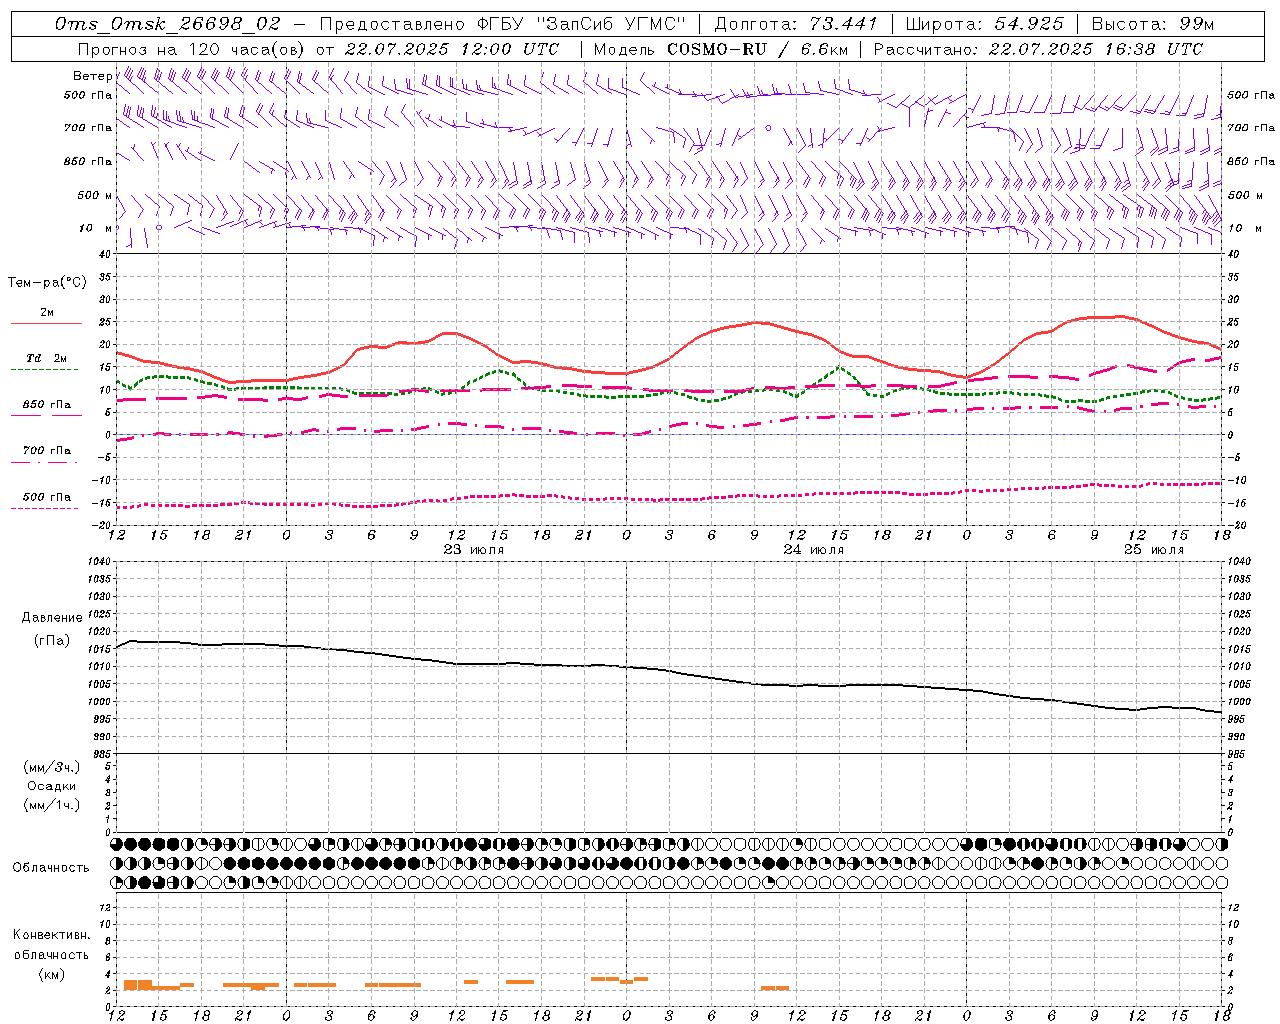The width and height of the screenshot is (1280, 1024).
Task: Click the 'Давление' pressure panel label
Action: point(52,618)
